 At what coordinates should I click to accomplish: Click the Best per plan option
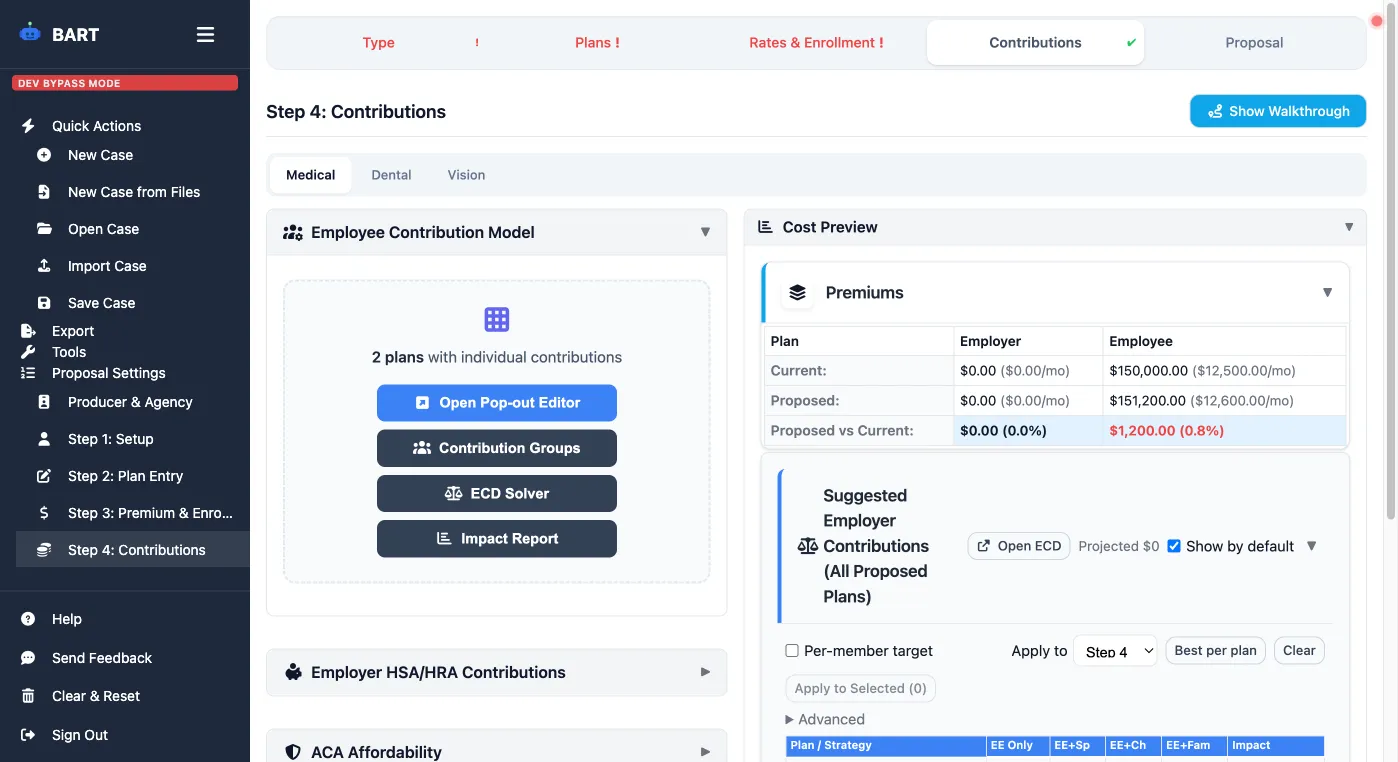tap(1215, 650)
